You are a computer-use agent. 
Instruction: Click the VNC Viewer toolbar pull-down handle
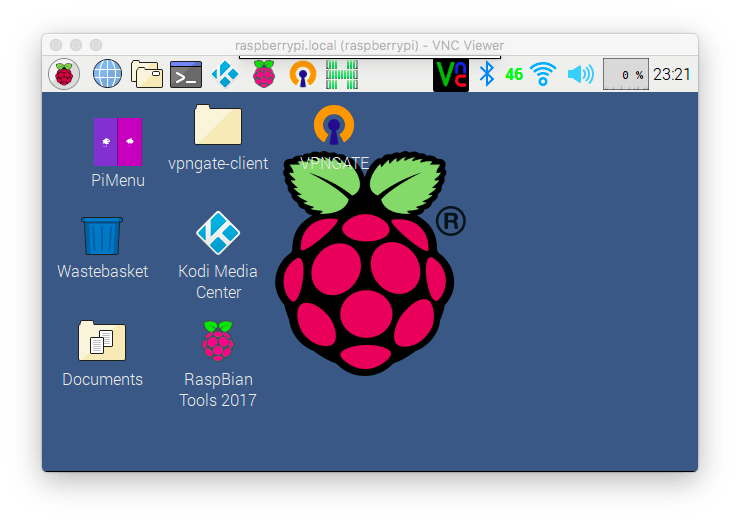click(370, 57)
